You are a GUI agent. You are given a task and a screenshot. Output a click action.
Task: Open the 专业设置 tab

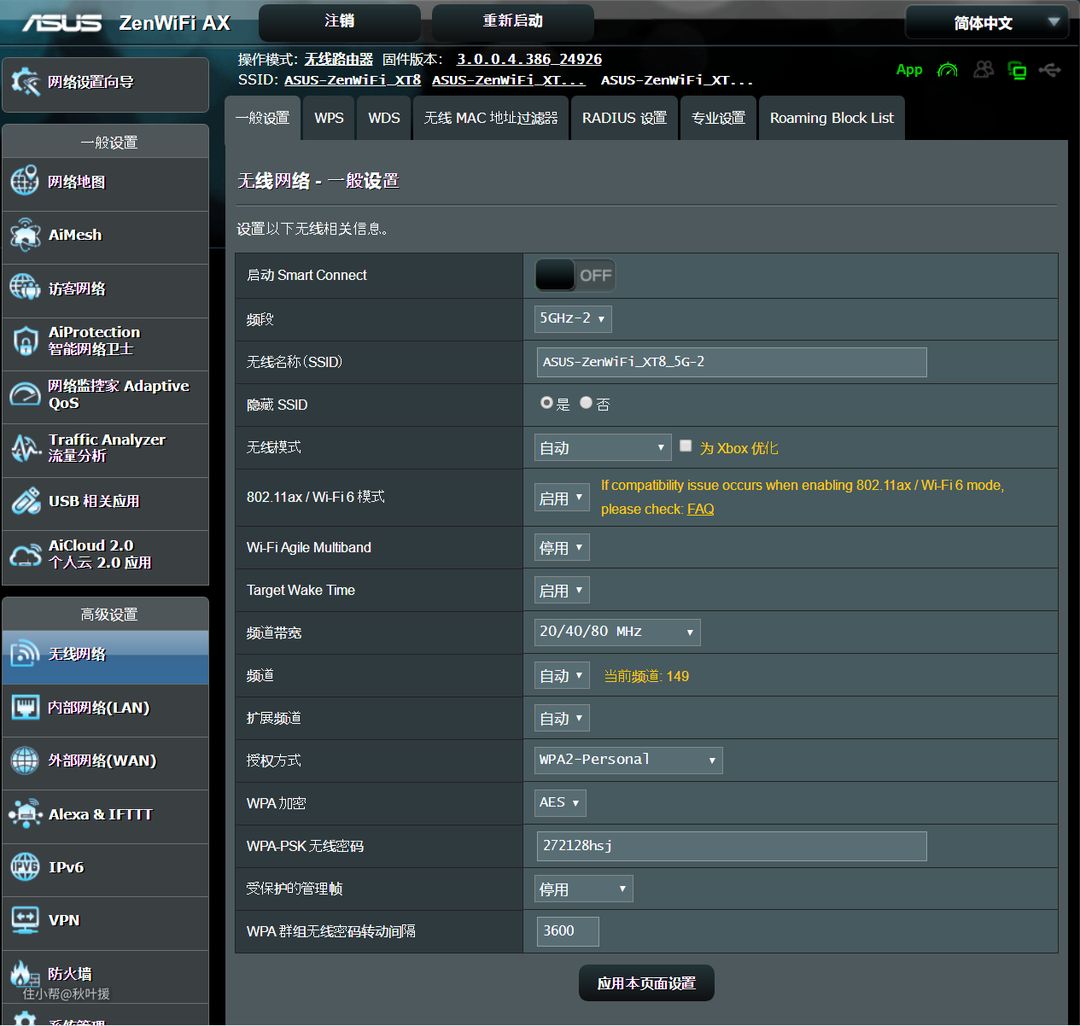[x=718, y=118]
